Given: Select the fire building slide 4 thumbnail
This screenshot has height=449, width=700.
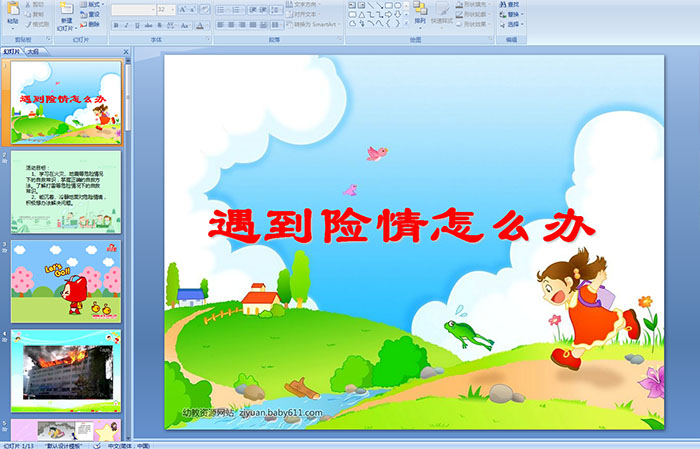Looking at the screenshot, I should (66, 370).
